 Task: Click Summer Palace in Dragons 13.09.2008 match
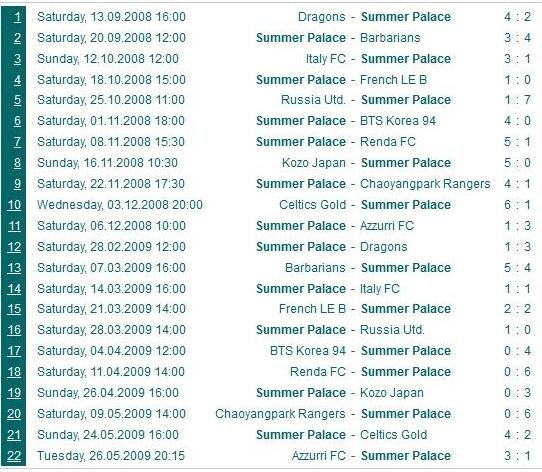(406, 17)
